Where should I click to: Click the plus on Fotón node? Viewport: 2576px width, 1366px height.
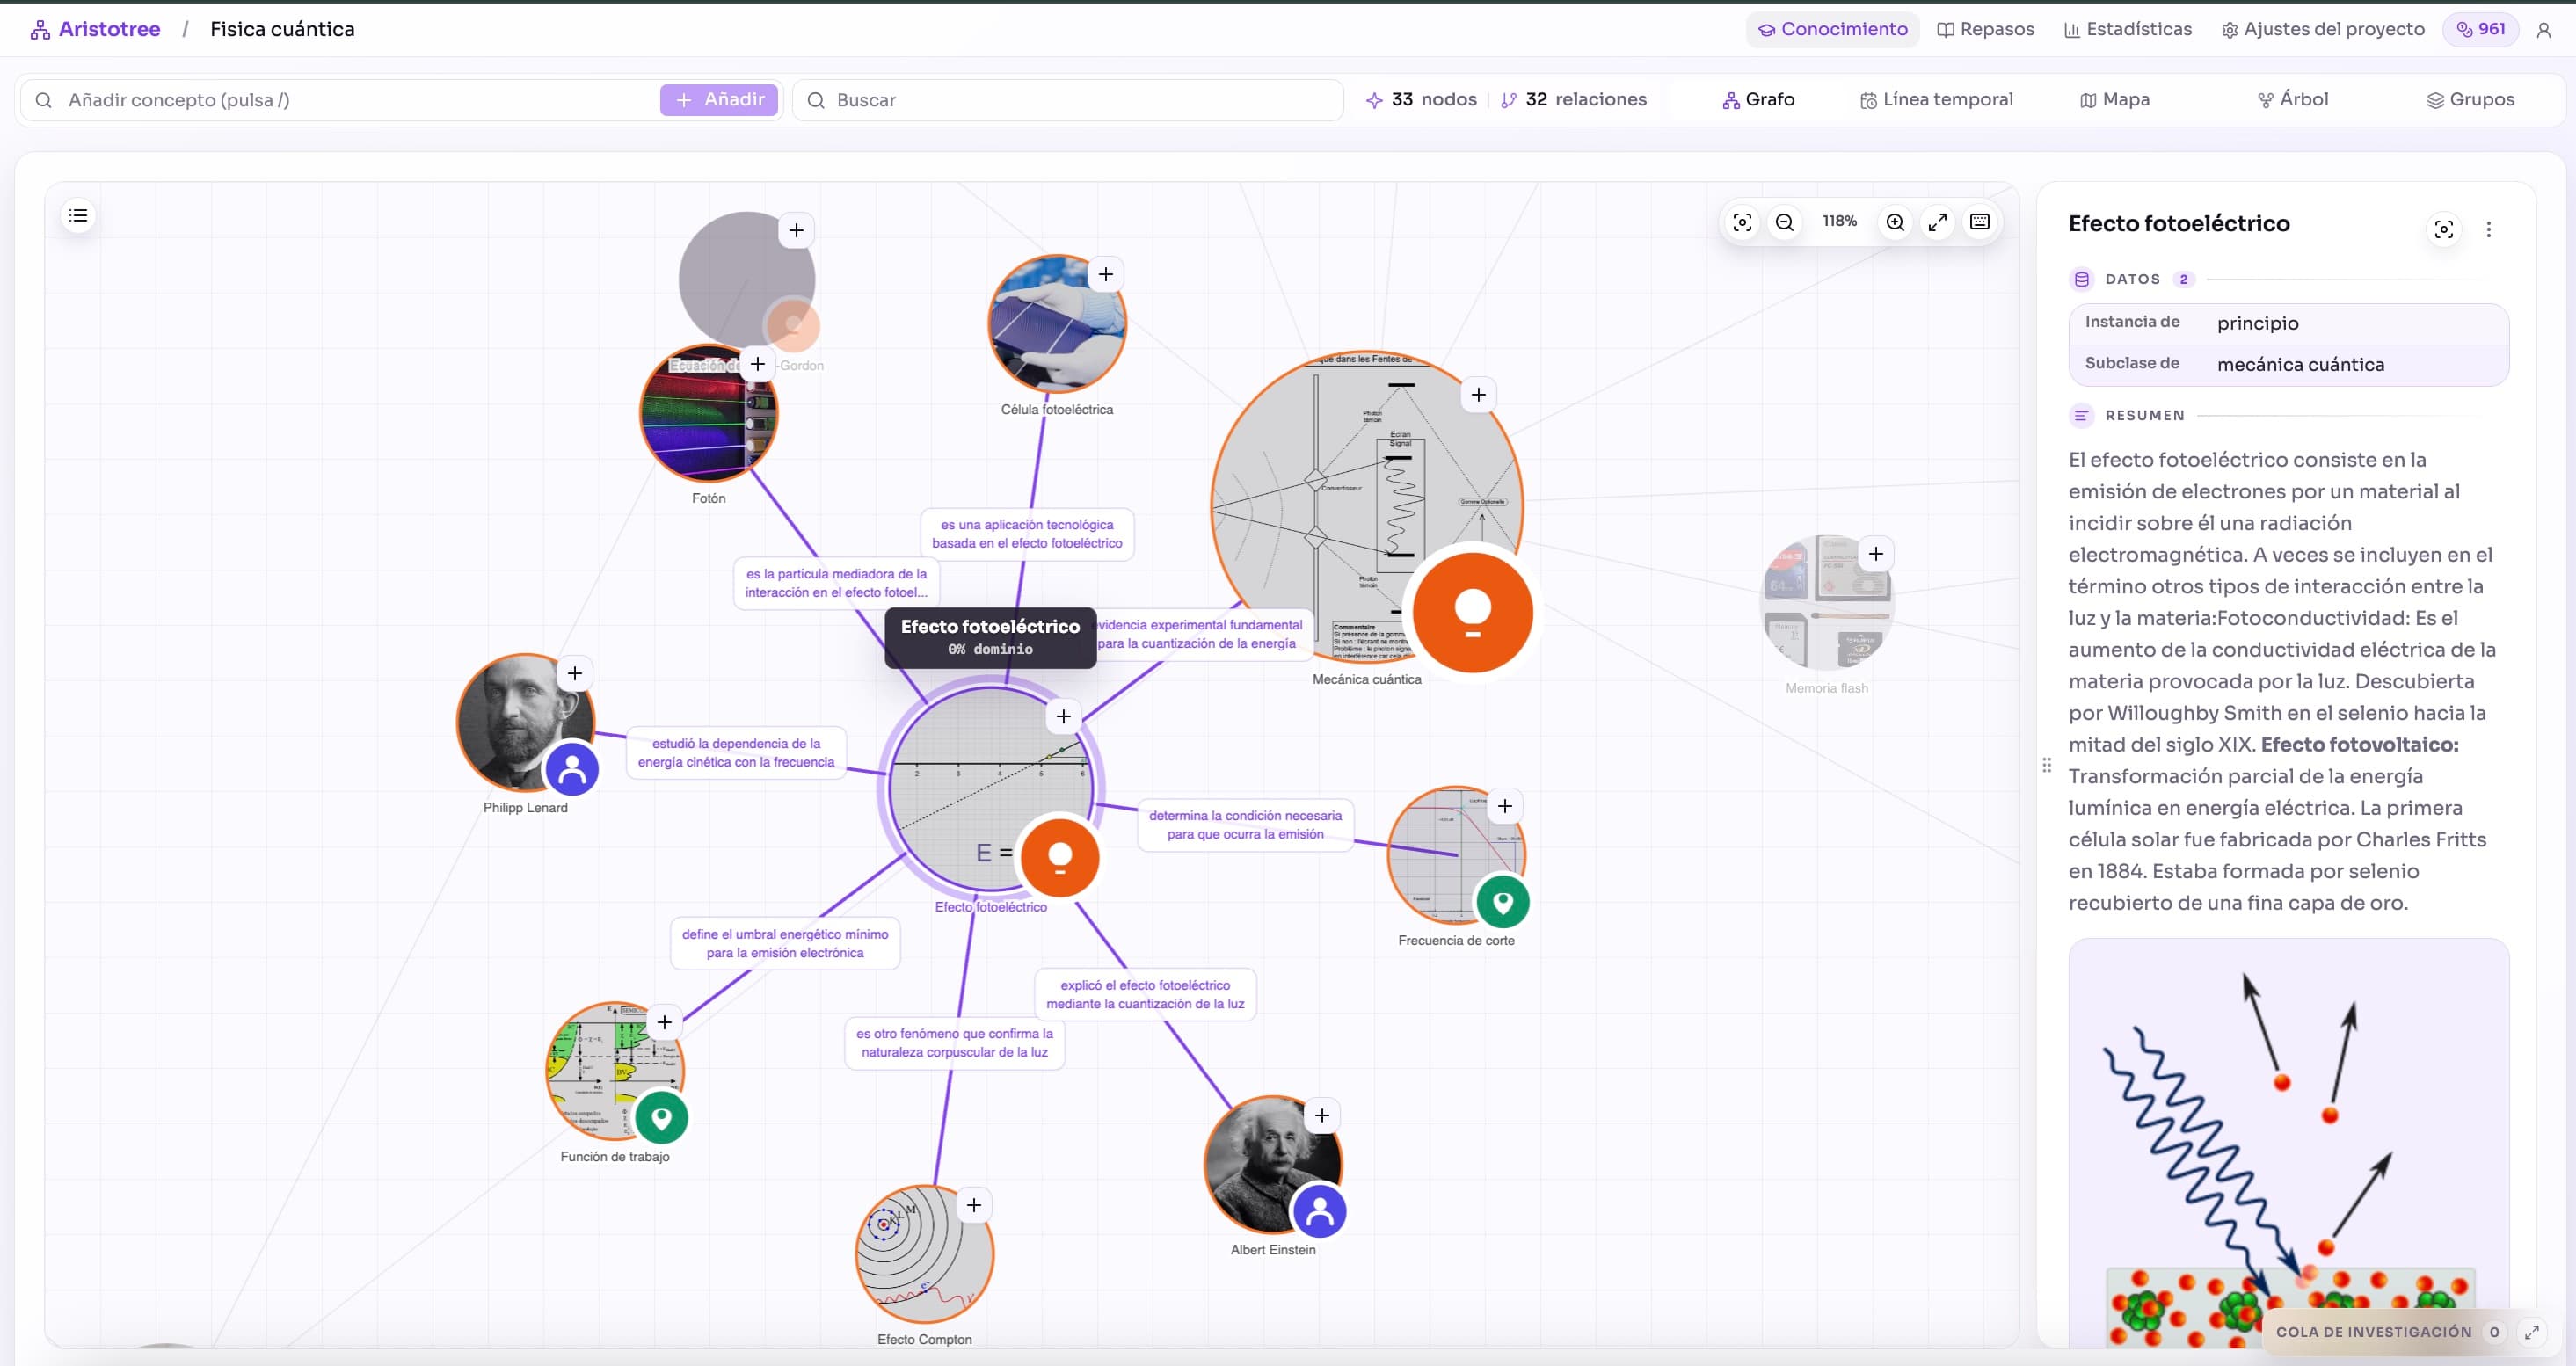757,364
